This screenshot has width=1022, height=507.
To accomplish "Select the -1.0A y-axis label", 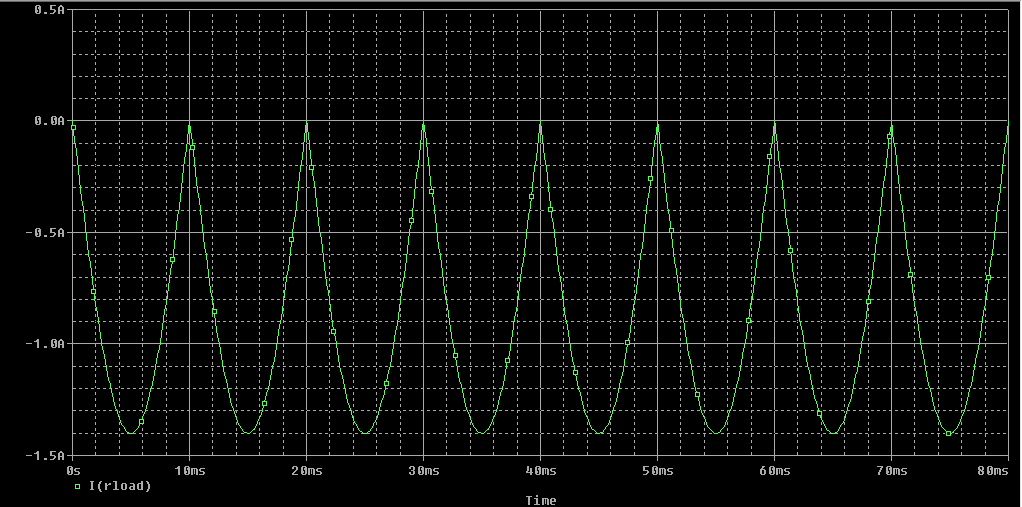I will (x=47, y=343).
